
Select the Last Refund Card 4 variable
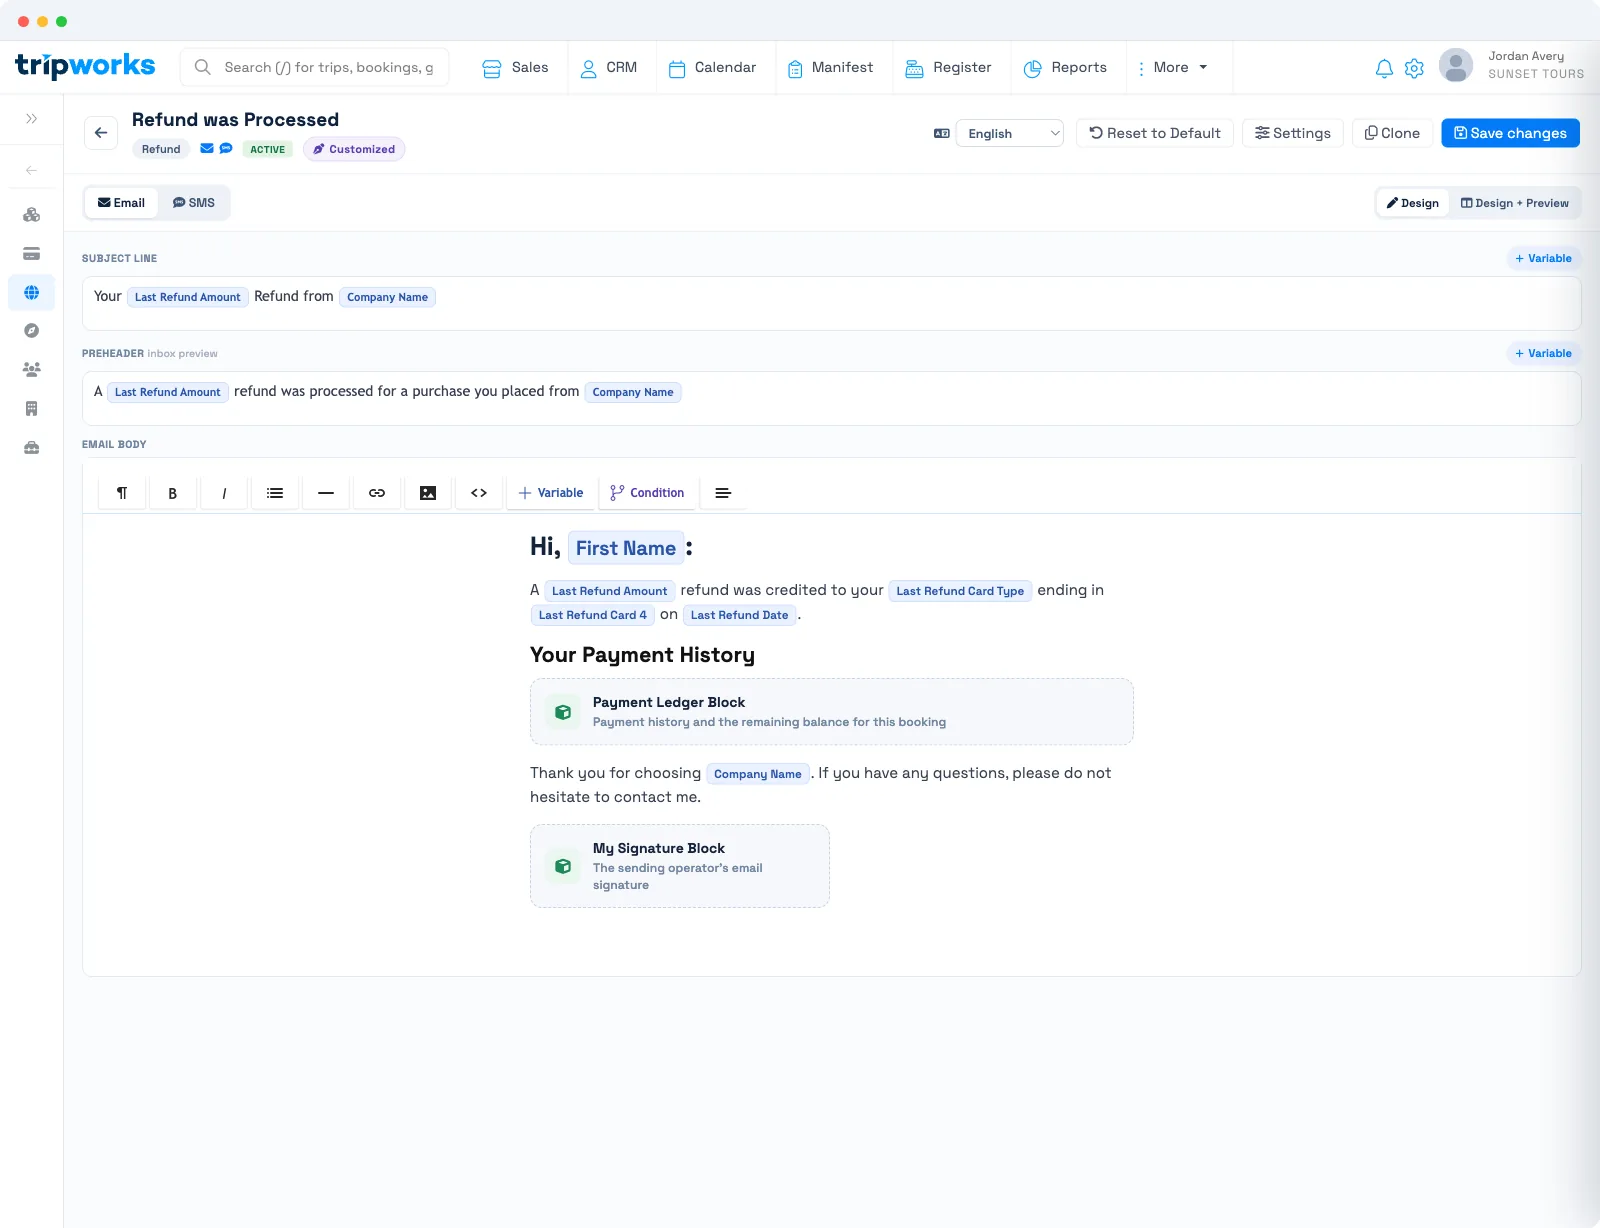[593, 615]
